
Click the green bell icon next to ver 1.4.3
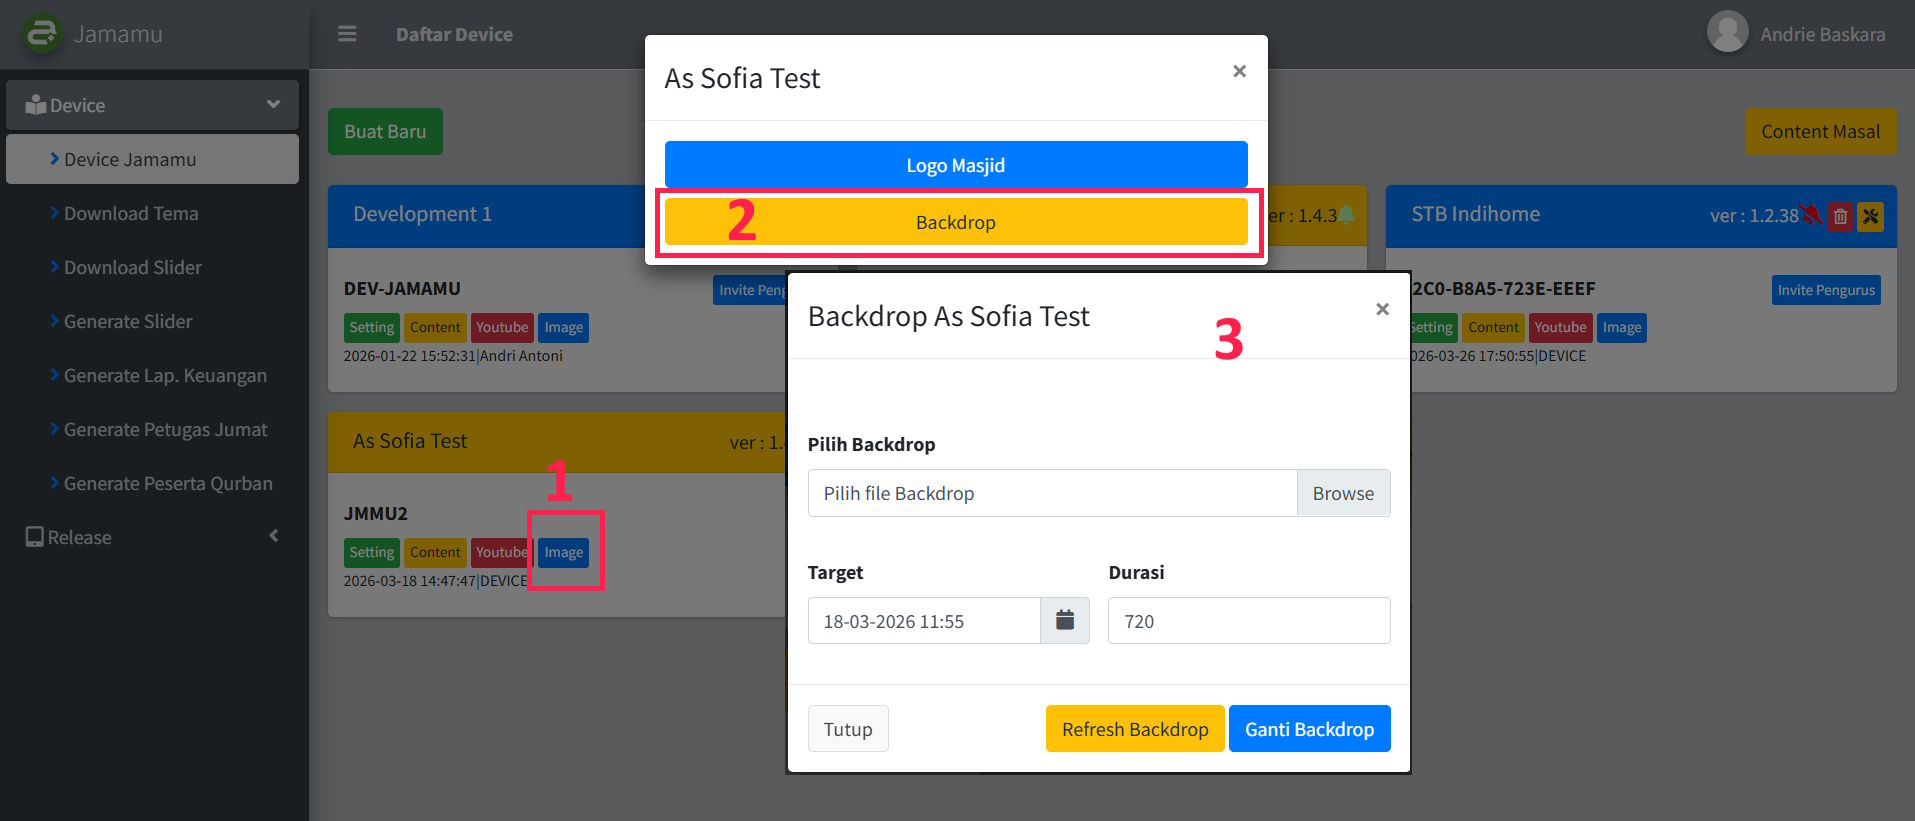[x=1347, y=215]
